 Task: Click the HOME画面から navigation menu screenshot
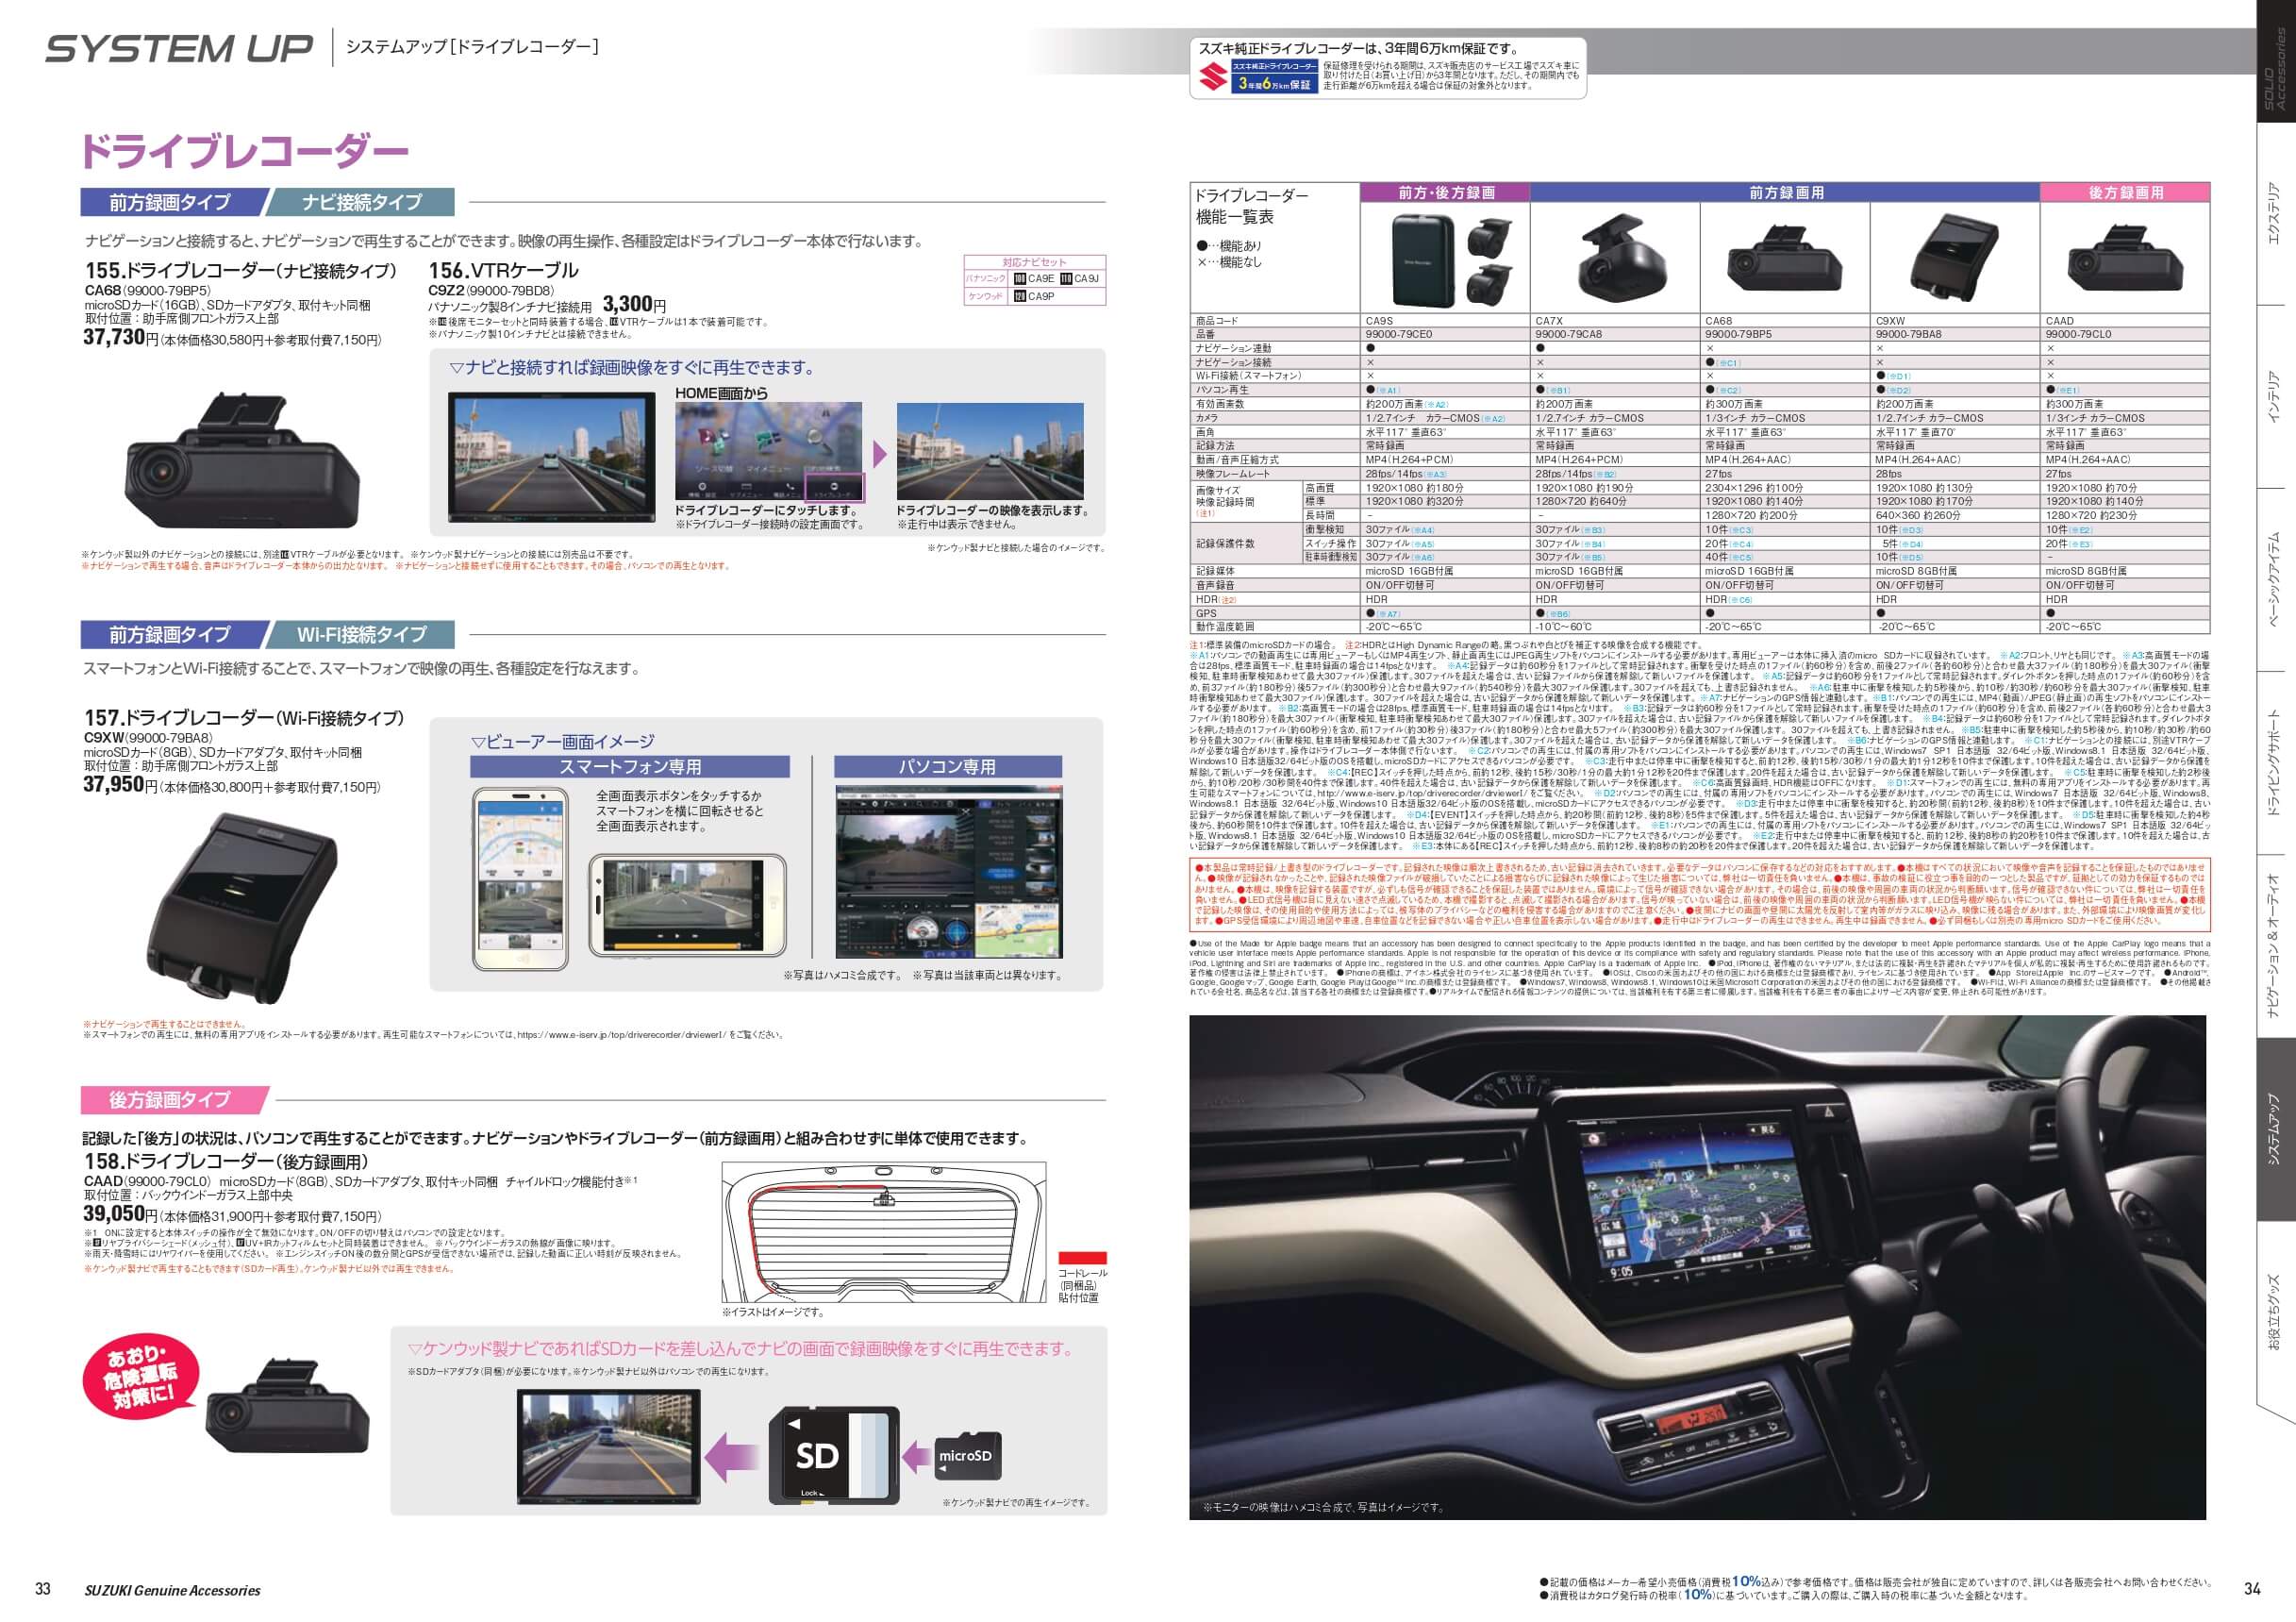[768, 450]
